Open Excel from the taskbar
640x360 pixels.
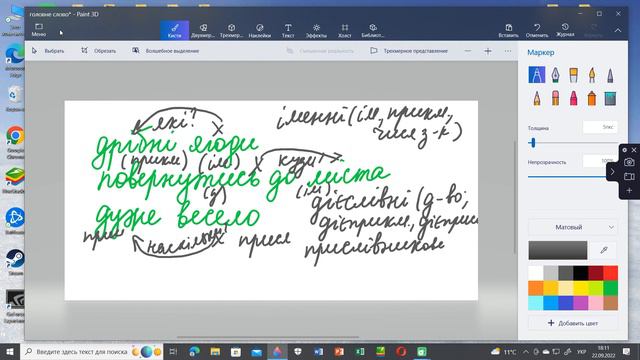[360, 351]
